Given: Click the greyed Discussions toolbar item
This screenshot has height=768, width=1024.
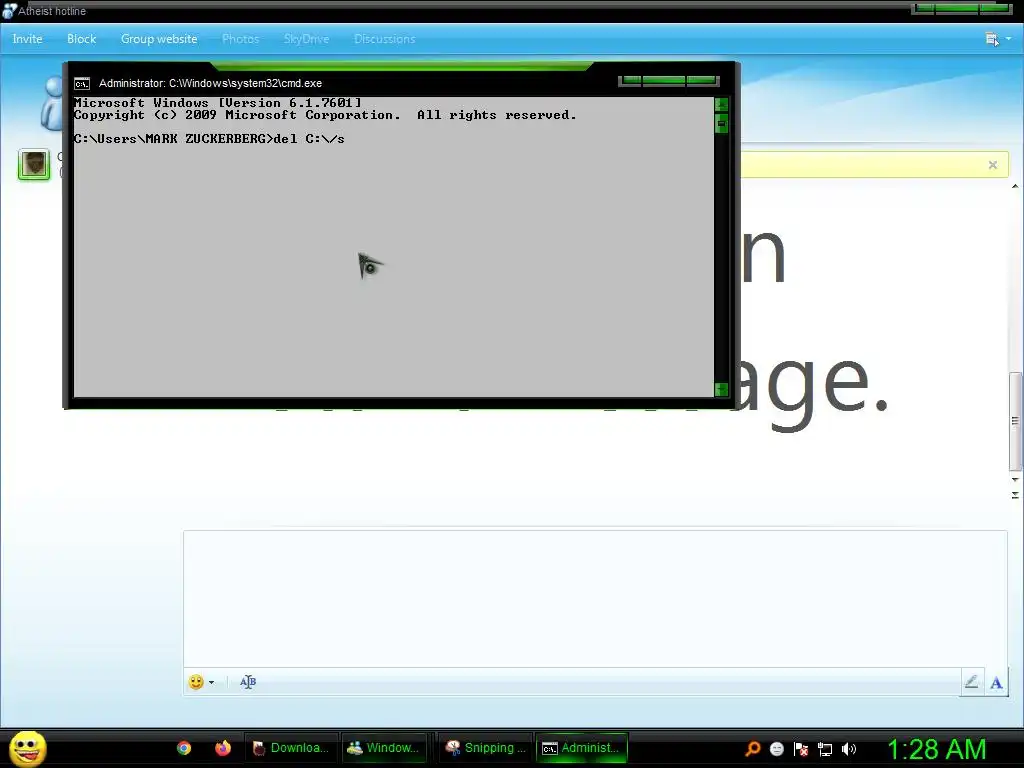Looking at the screenshot, I should [385, 39].
